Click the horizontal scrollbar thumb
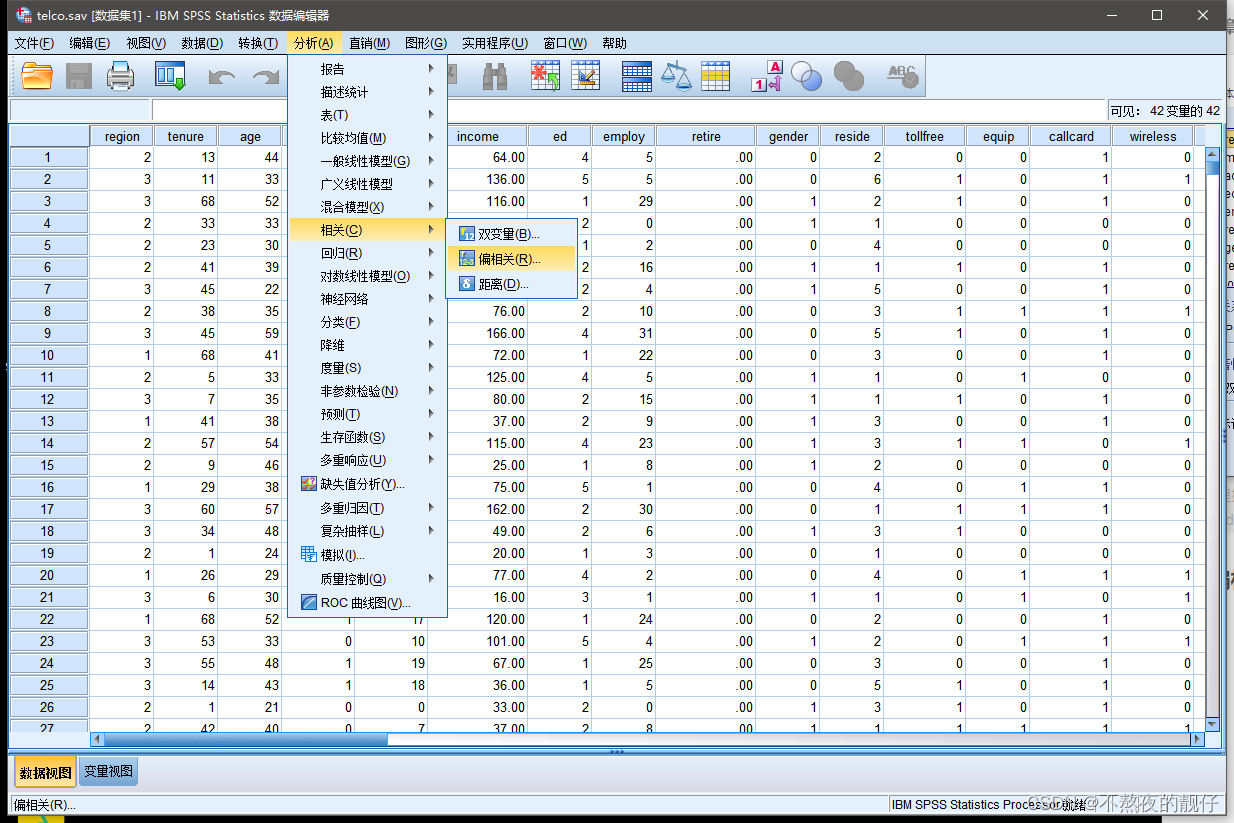The image size is (1234, 823). coord(245,739)
